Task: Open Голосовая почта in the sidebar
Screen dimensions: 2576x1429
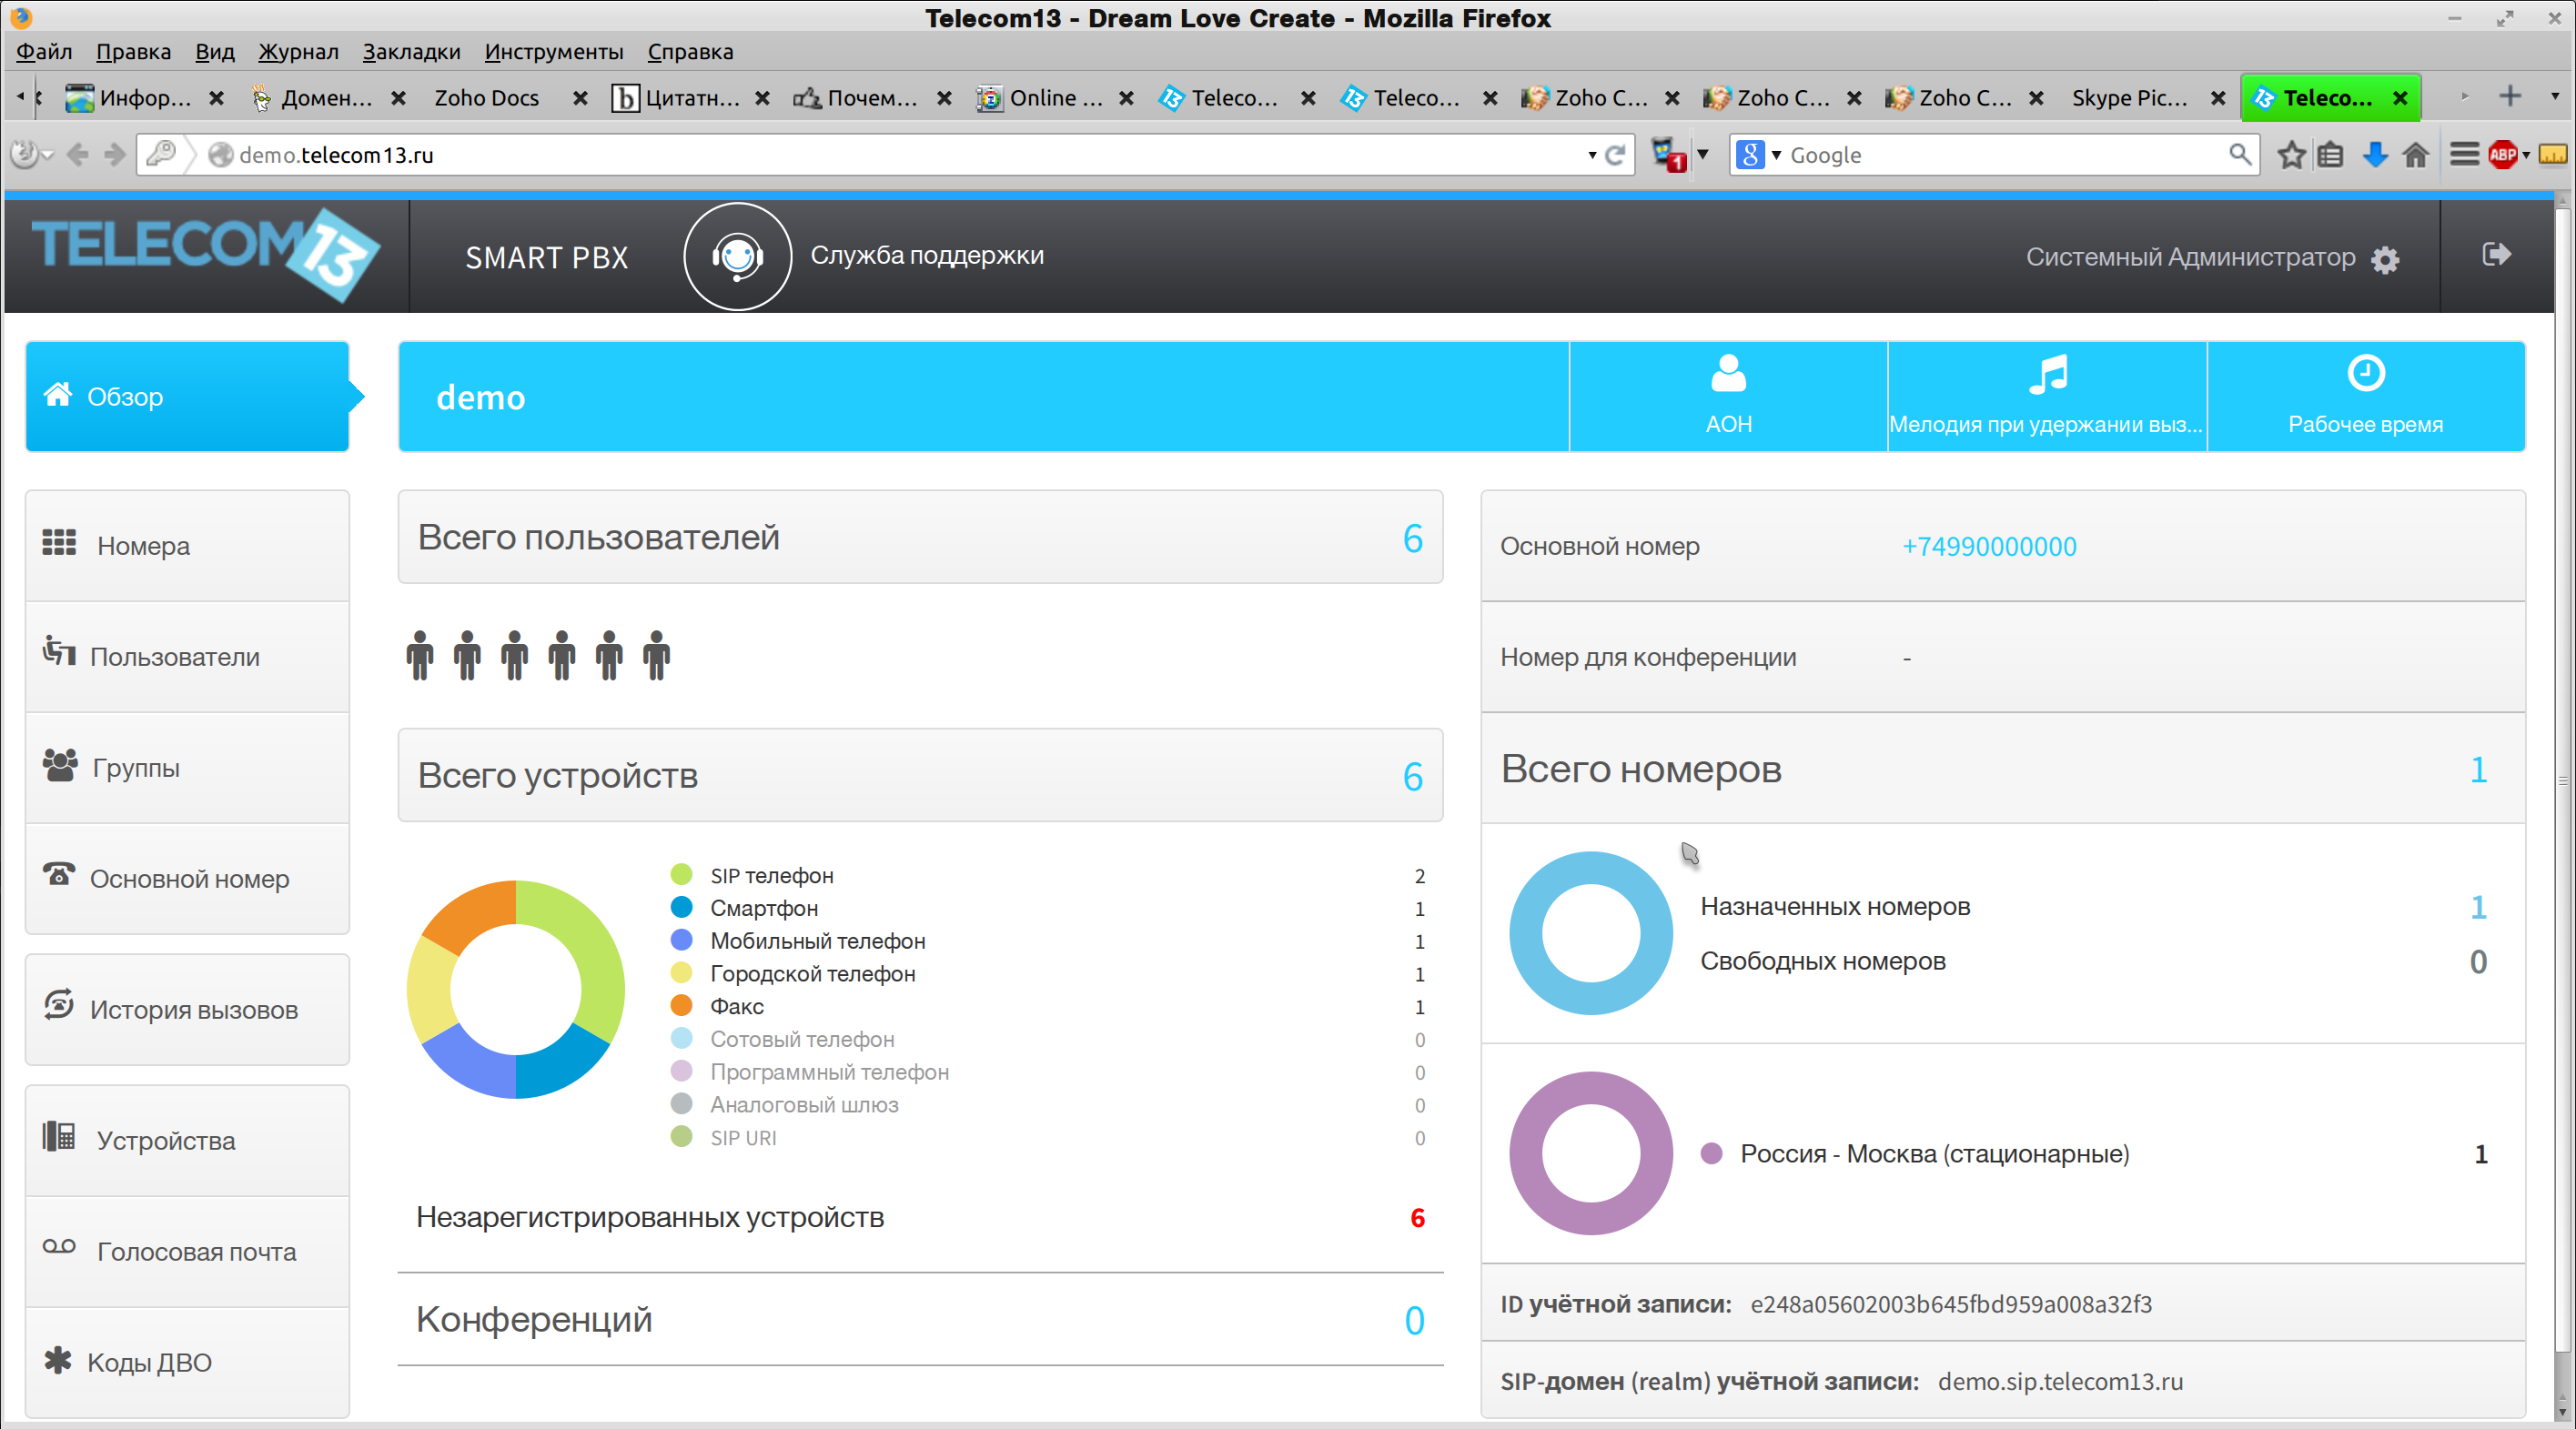Action: (x=187, y=1252)
